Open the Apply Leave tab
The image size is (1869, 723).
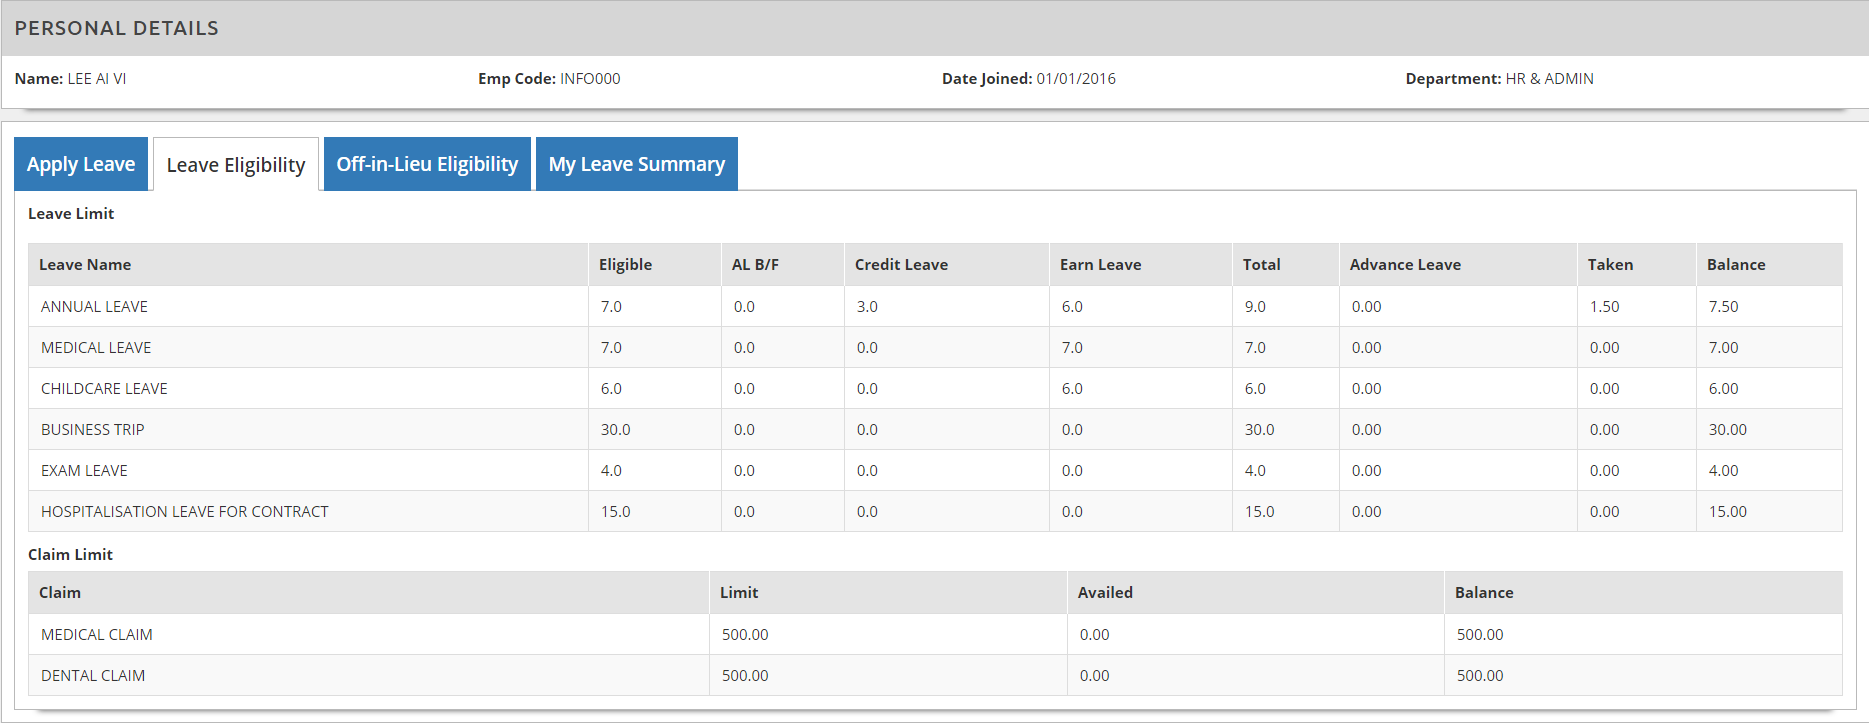point(81,164)
